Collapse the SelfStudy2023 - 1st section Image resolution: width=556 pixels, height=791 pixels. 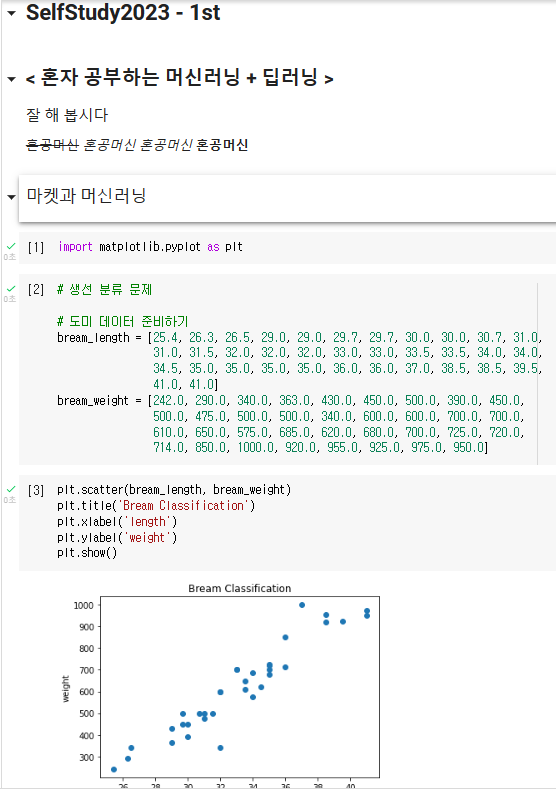pos(11,14)
